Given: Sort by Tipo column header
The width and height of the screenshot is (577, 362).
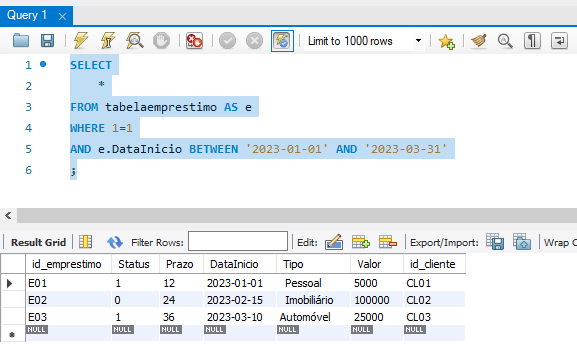Looking at the screenshot, I should [x=314, y=264].
